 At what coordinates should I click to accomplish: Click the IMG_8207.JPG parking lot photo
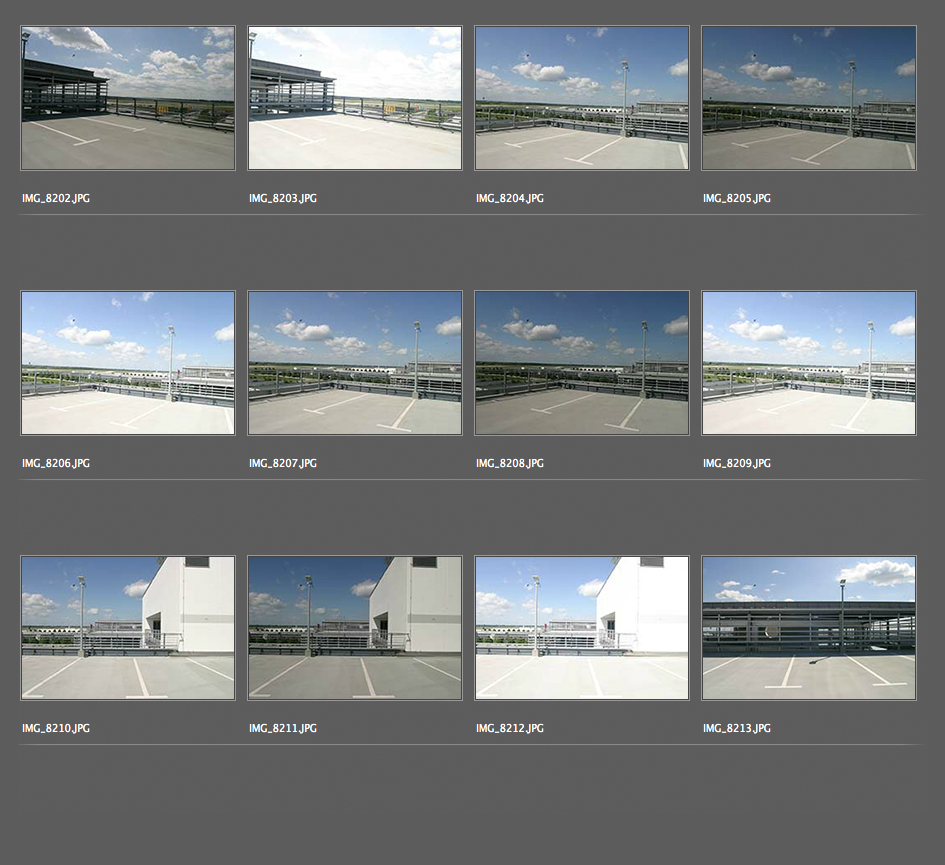pos(355,363)
